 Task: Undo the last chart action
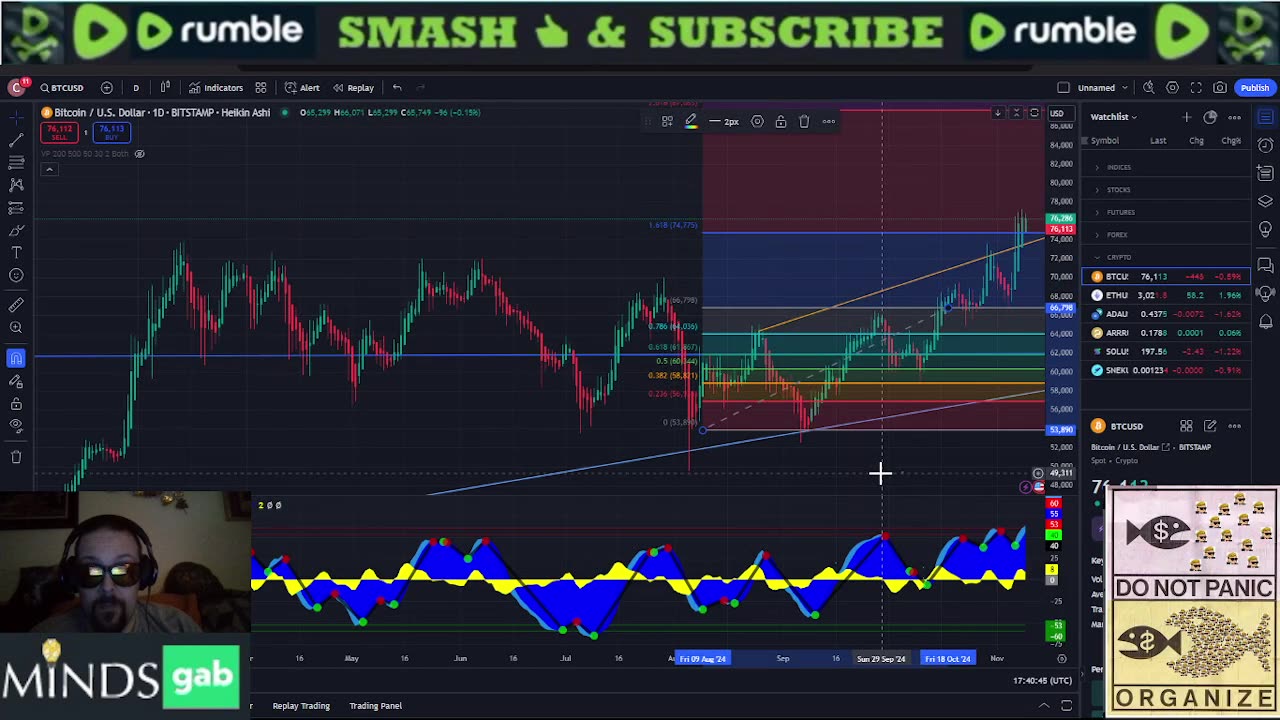(x=397, y=88)
